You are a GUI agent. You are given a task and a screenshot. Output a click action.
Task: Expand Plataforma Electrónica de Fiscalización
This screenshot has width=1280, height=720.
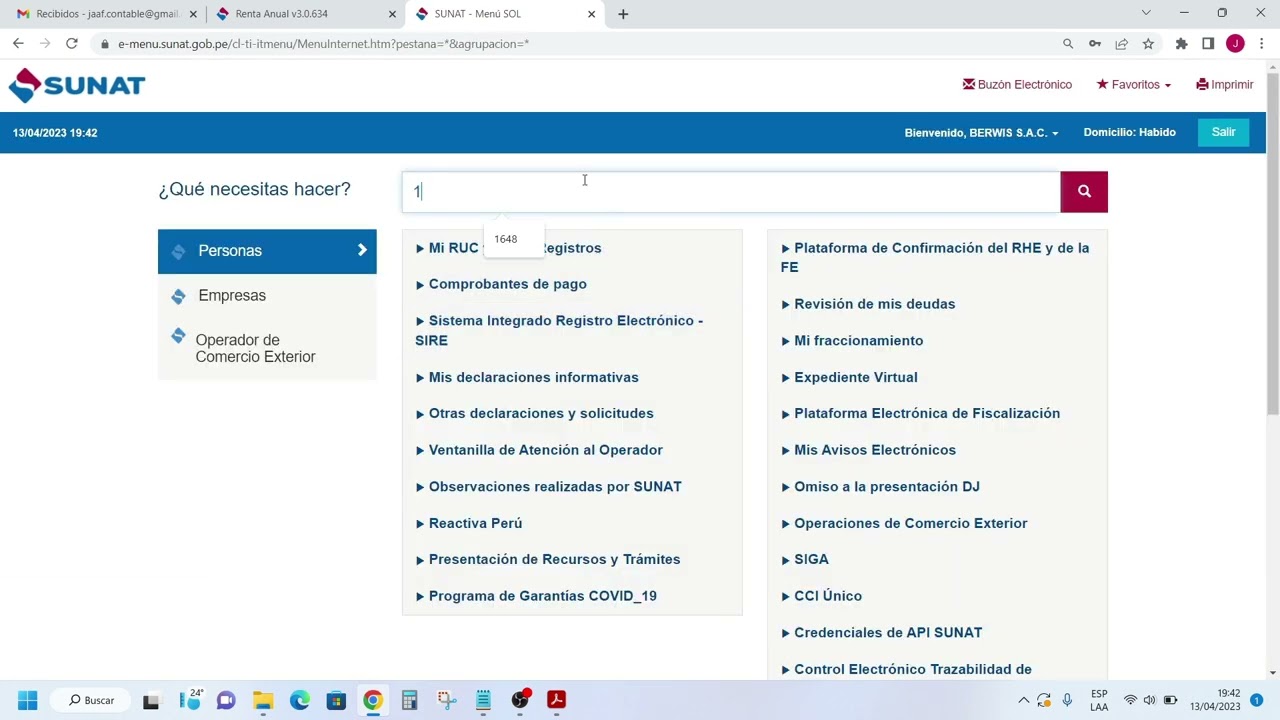[x=920, y=413]
